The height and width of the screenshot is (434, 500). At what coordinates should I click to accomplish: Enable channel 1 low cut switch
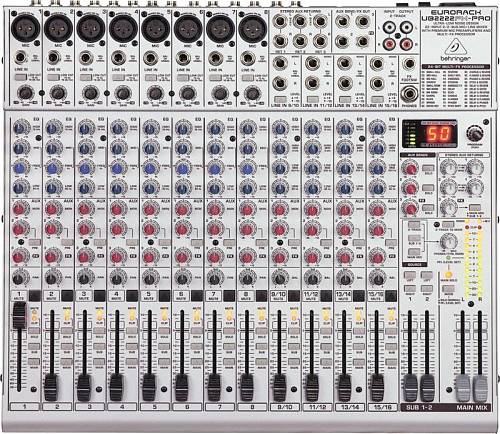pos(20,78)
